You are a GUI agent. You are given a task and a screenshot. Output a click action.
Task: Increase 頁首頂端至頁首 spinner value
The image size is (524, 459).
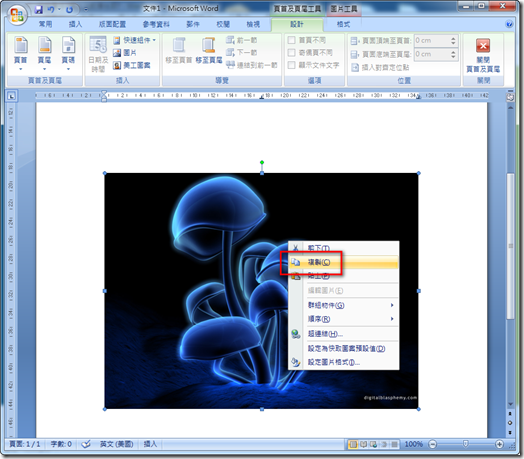click(x=453, y=38)
